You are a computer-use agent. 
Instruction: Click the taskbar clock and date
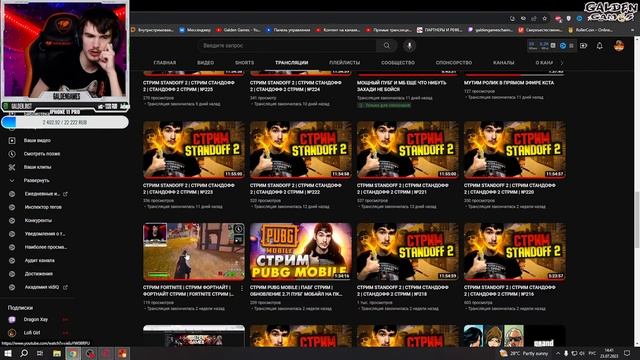click(609, 353)
